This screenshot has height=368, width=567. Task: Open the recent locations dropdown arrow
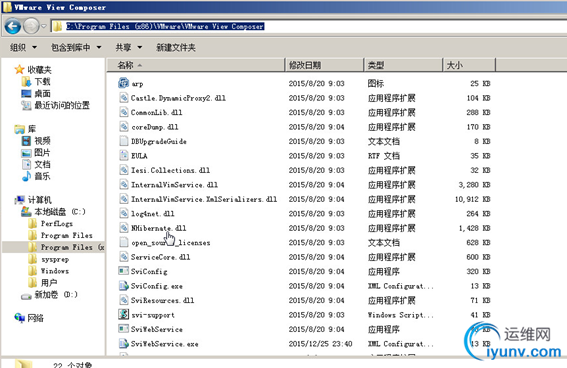pyautogui.click(x=44, y=26)
